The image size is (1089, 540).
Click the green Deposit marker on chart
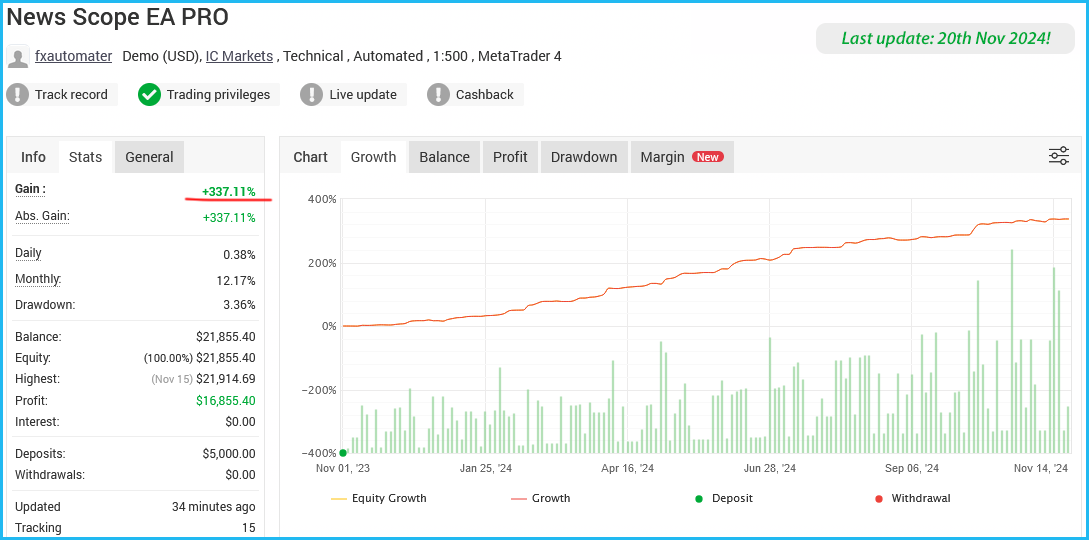(x=343, y=453)
